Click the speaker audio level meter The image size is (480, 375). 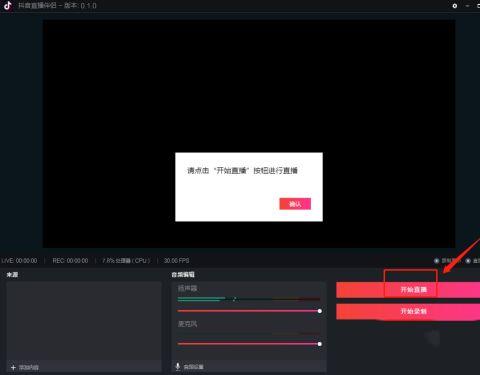tap(249, 299)
